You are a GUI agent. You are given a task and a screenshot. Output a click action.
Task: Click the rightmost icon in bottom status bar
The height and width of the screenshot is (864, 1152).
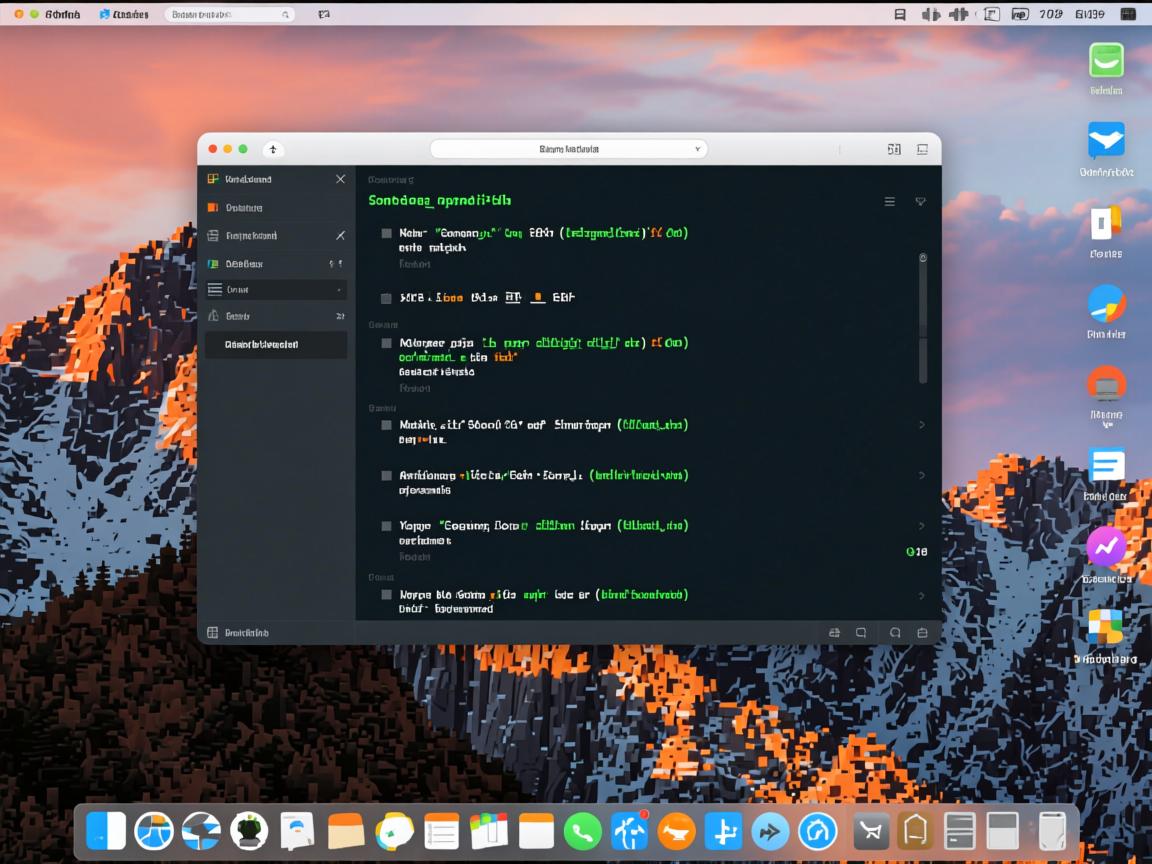tap(922, 633)
